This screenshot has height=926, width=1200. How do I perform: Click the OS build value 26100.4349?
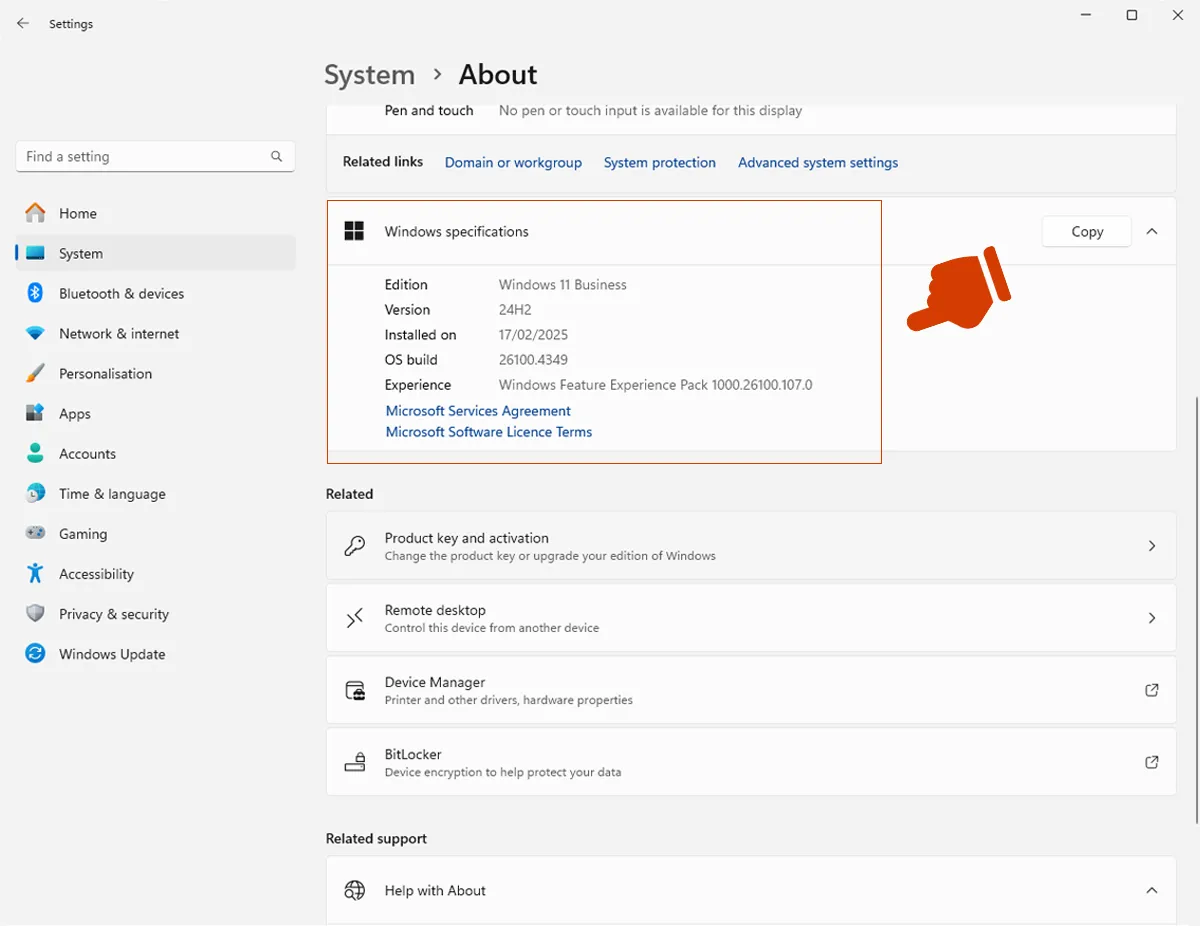[533, 360]
